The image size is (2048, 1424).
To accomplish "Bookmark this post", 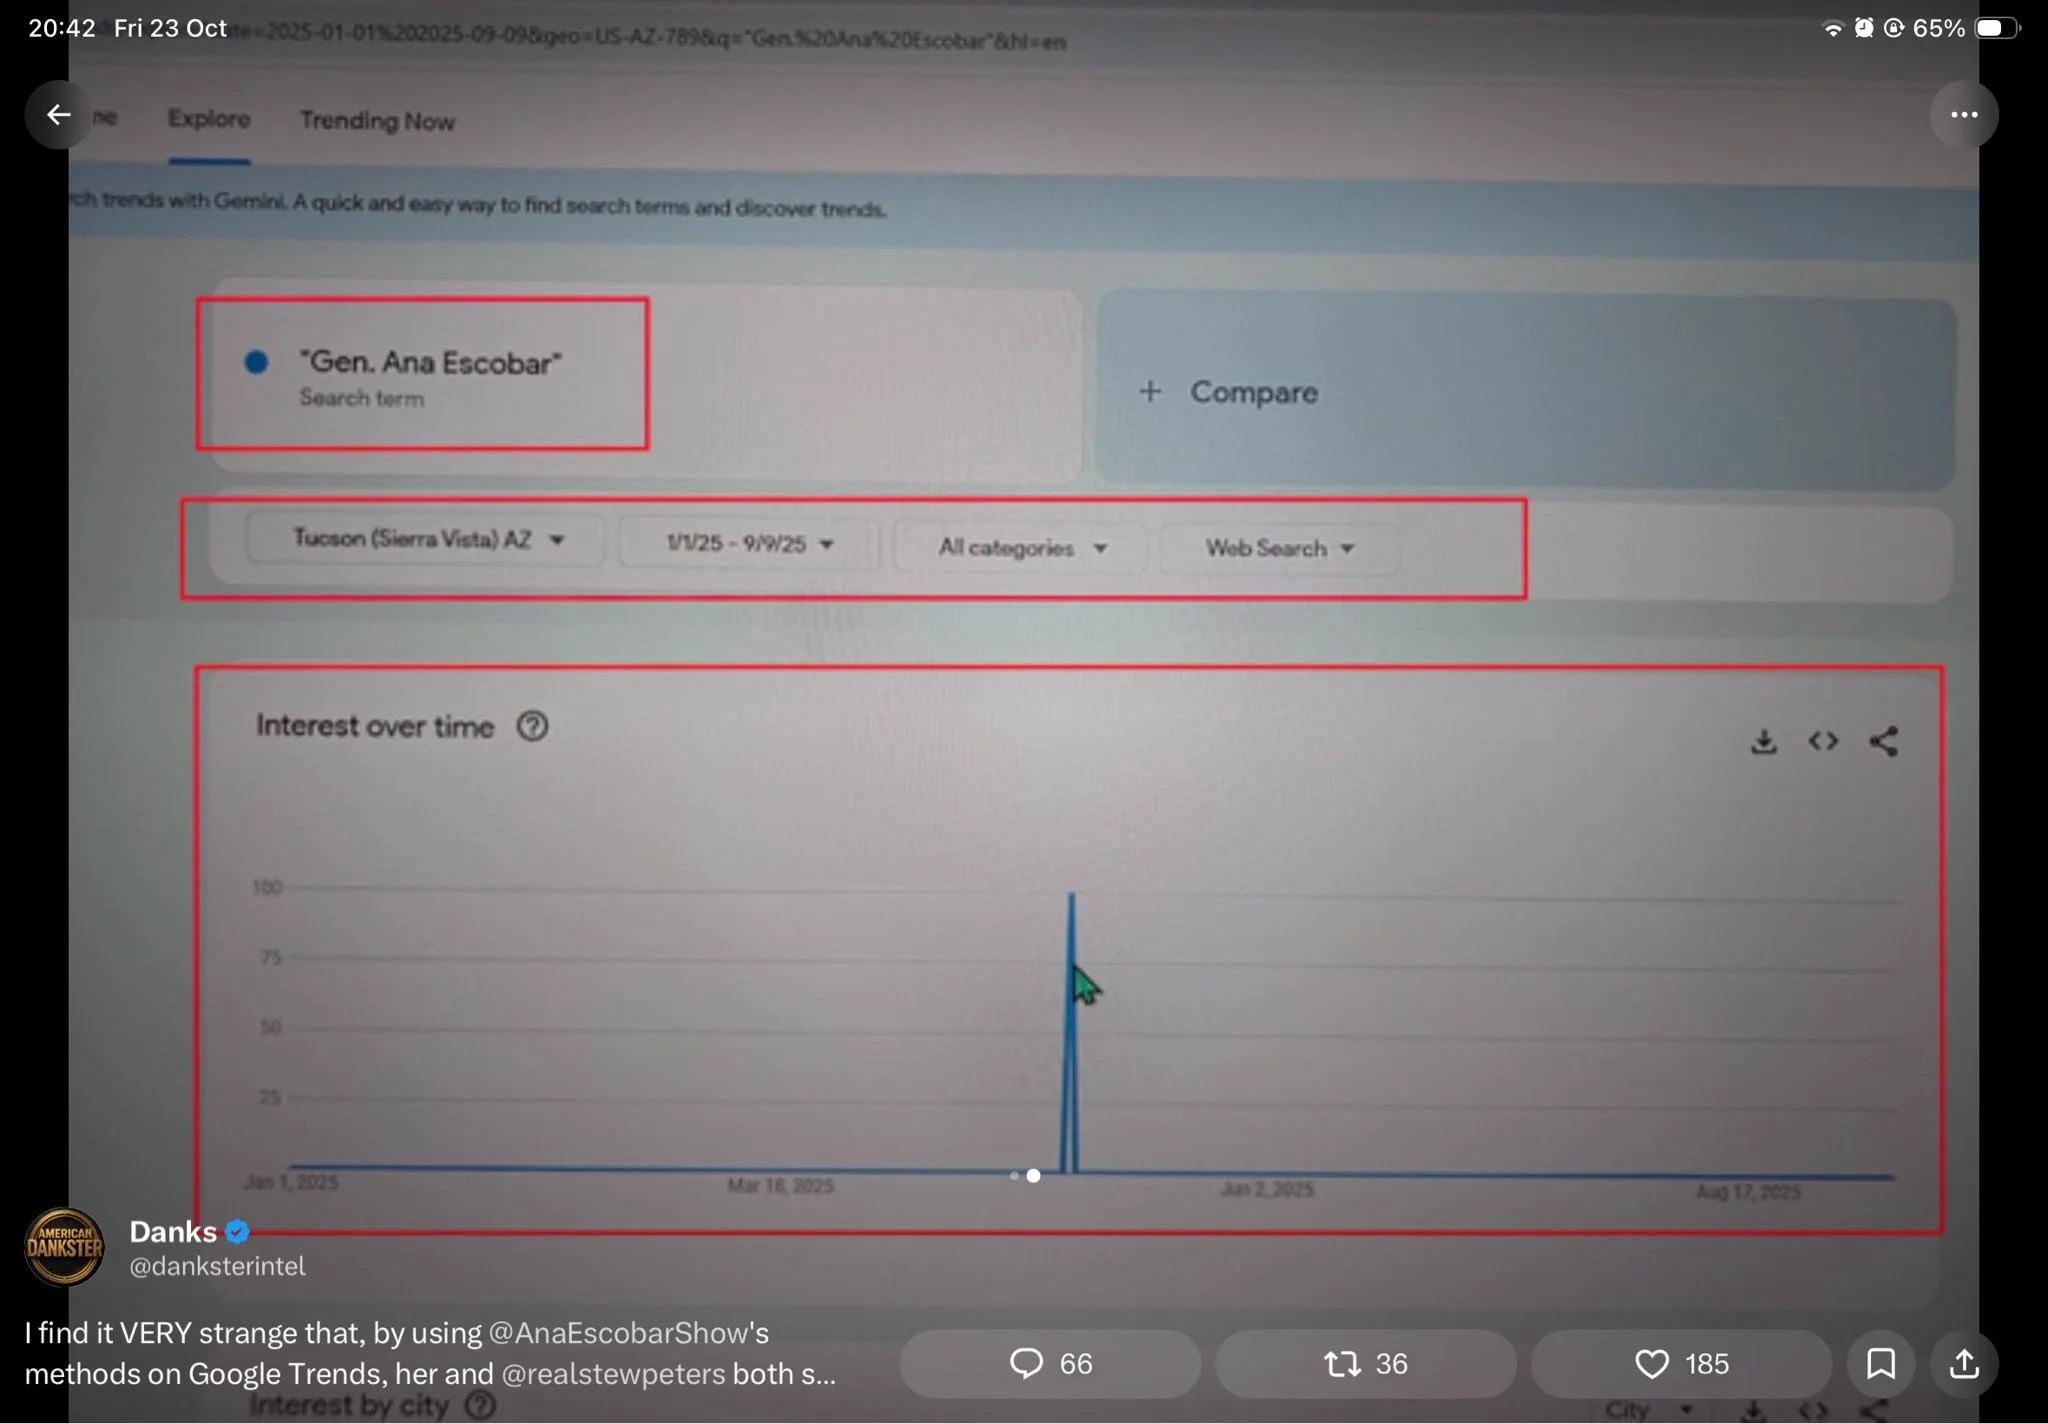I will point(1881,1363).
